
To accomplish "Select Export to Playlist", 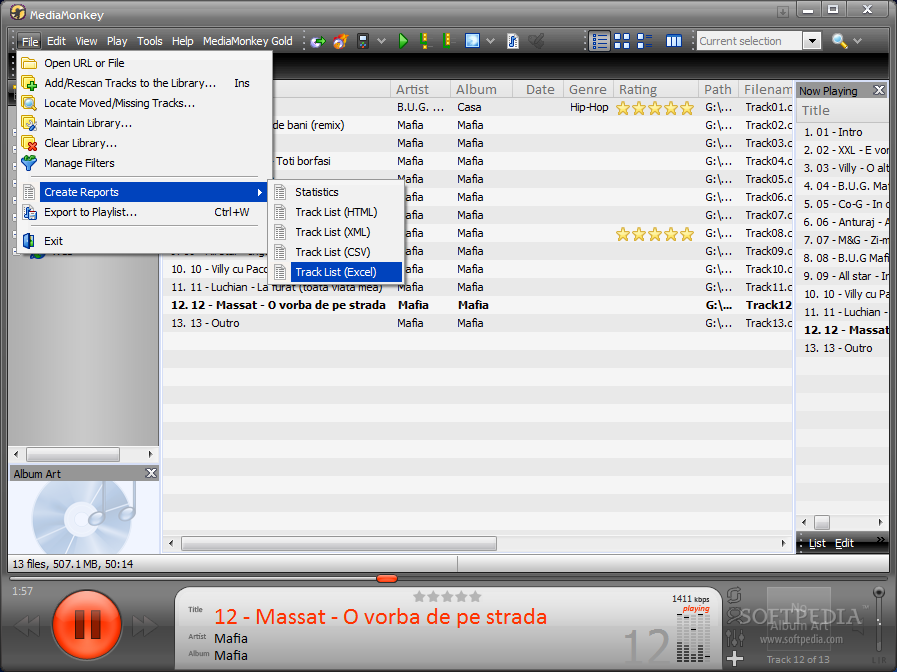I will click(x=144, y=212).
